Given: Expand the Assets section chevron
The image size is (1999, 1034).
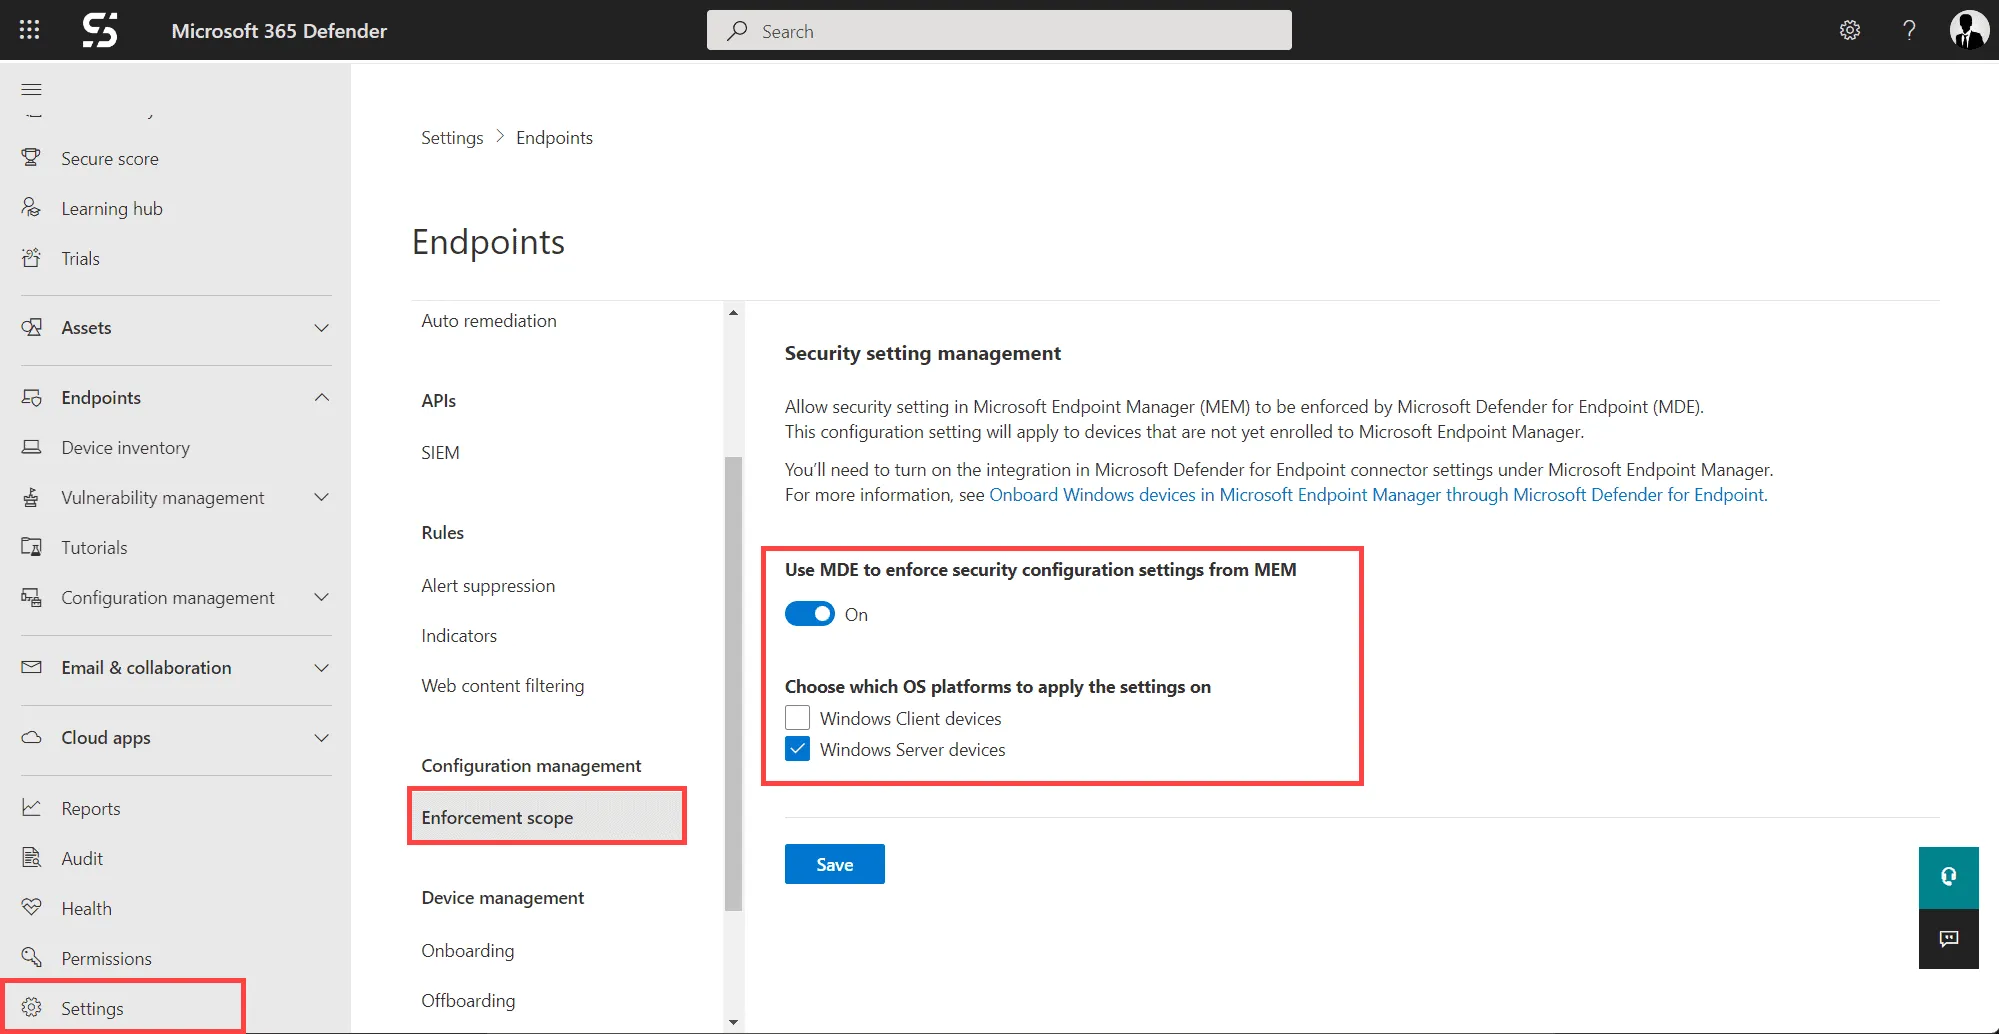Looking at the screenshot, I should tap(321, 328).
